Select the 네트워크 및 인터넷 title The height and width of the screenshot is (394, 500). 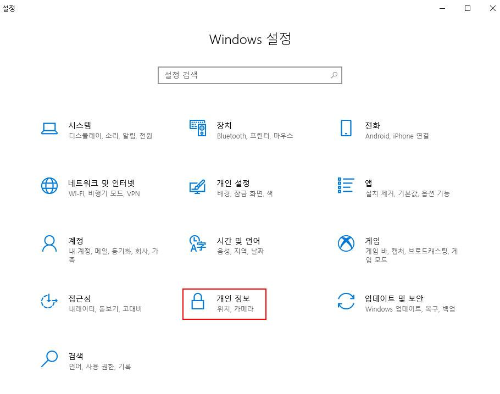pyautogui.click(x=101, y=183)
